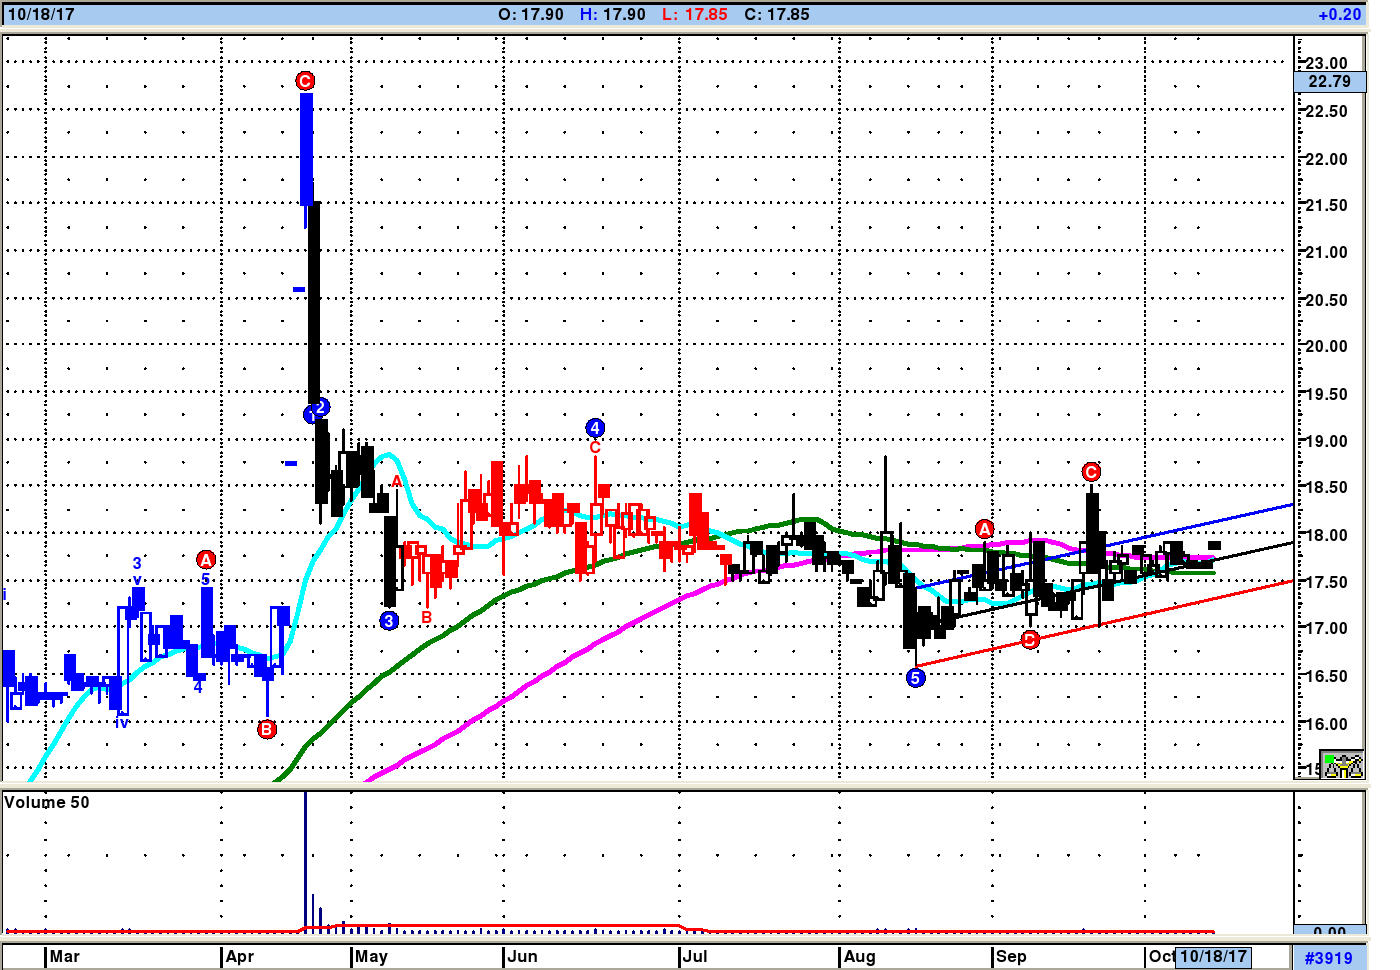Click the tall blue volume spike bar

point(305,860)
